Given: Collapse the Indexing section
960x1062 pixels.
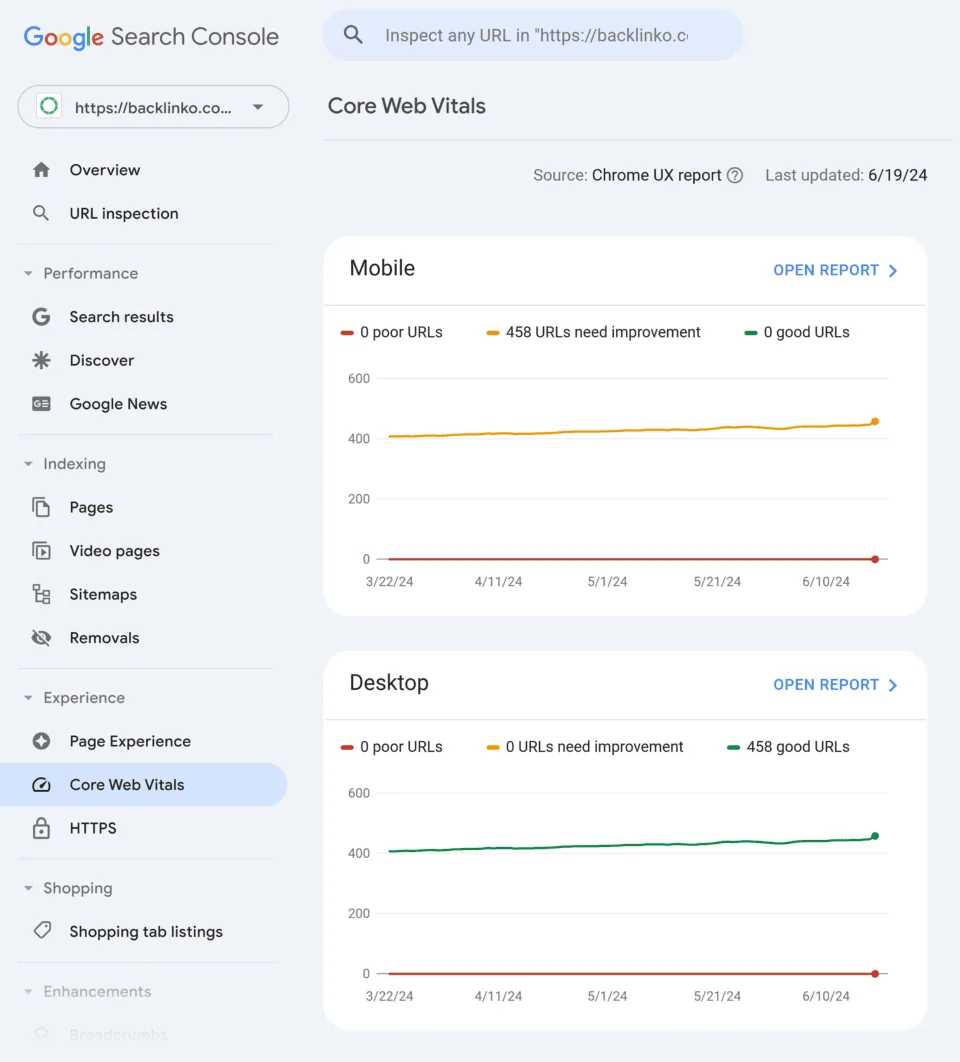Looking at the screenshot, I should (28, 464).
